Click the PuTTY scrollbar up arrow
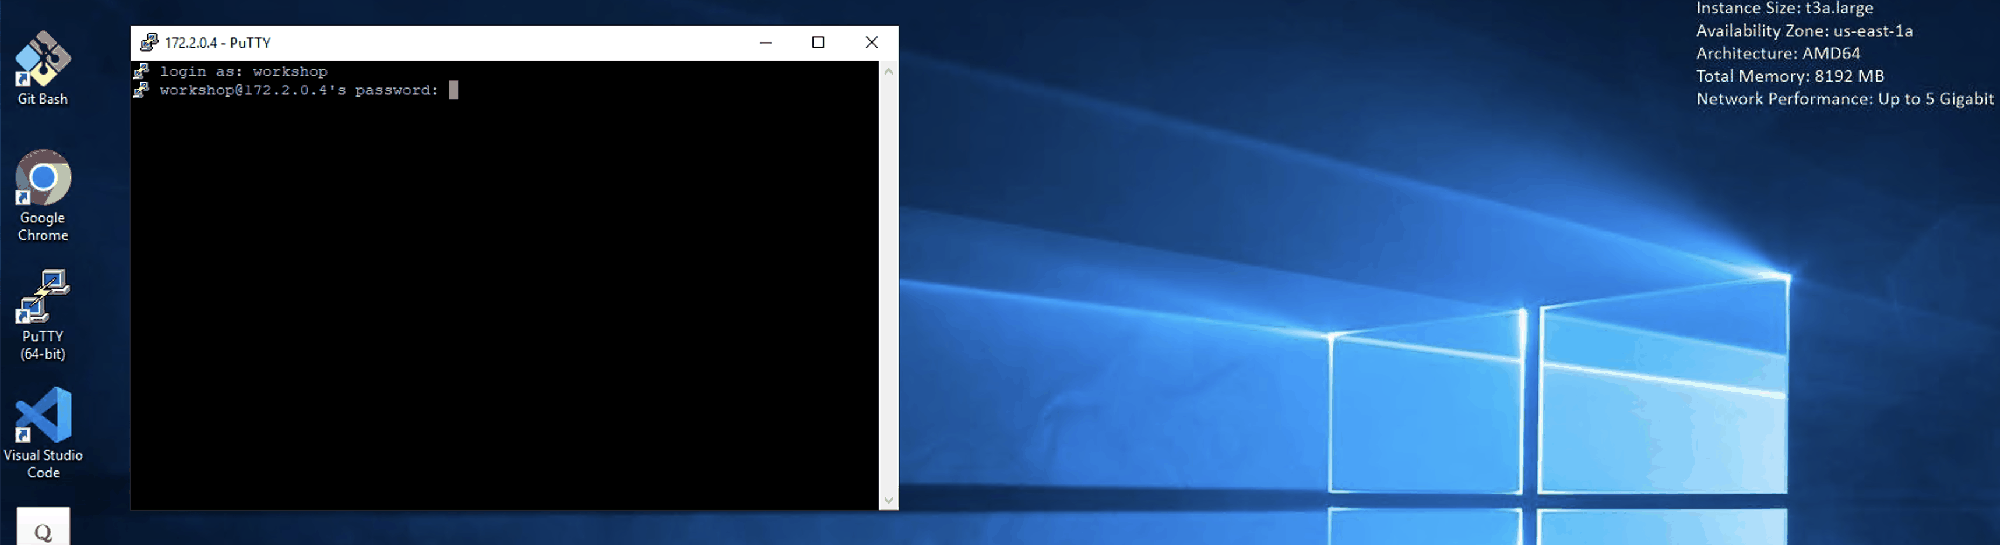Image resolution: width=2000 pixels, height=545 pixels. 888,71
